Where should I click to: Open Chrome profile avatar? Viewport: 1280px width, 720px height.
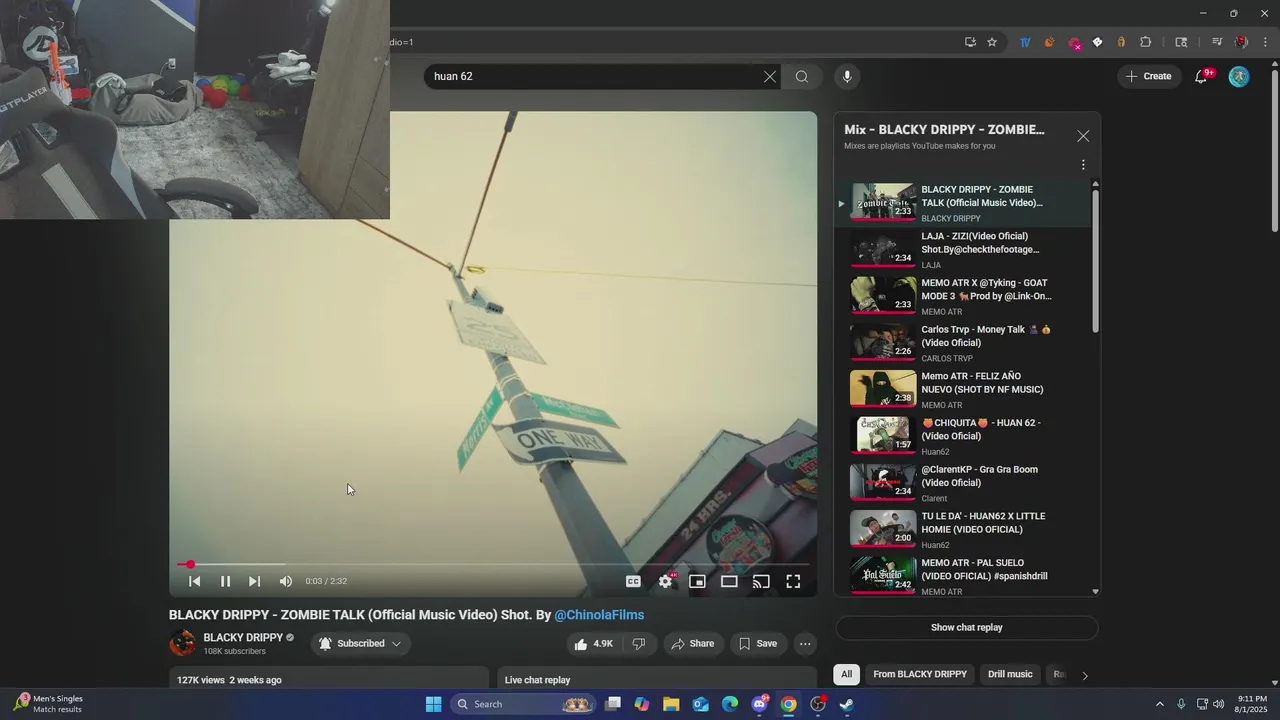[x=1241, y=42]
